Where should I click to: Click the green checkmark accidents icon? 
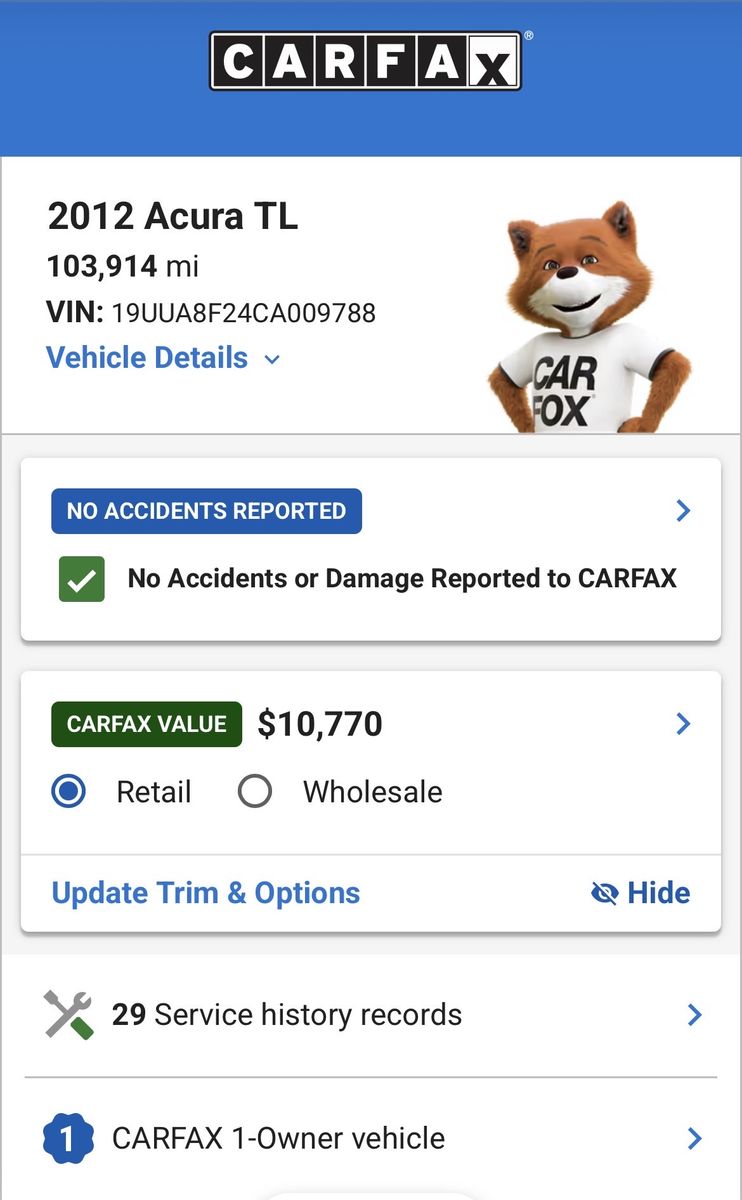(82, 579)
